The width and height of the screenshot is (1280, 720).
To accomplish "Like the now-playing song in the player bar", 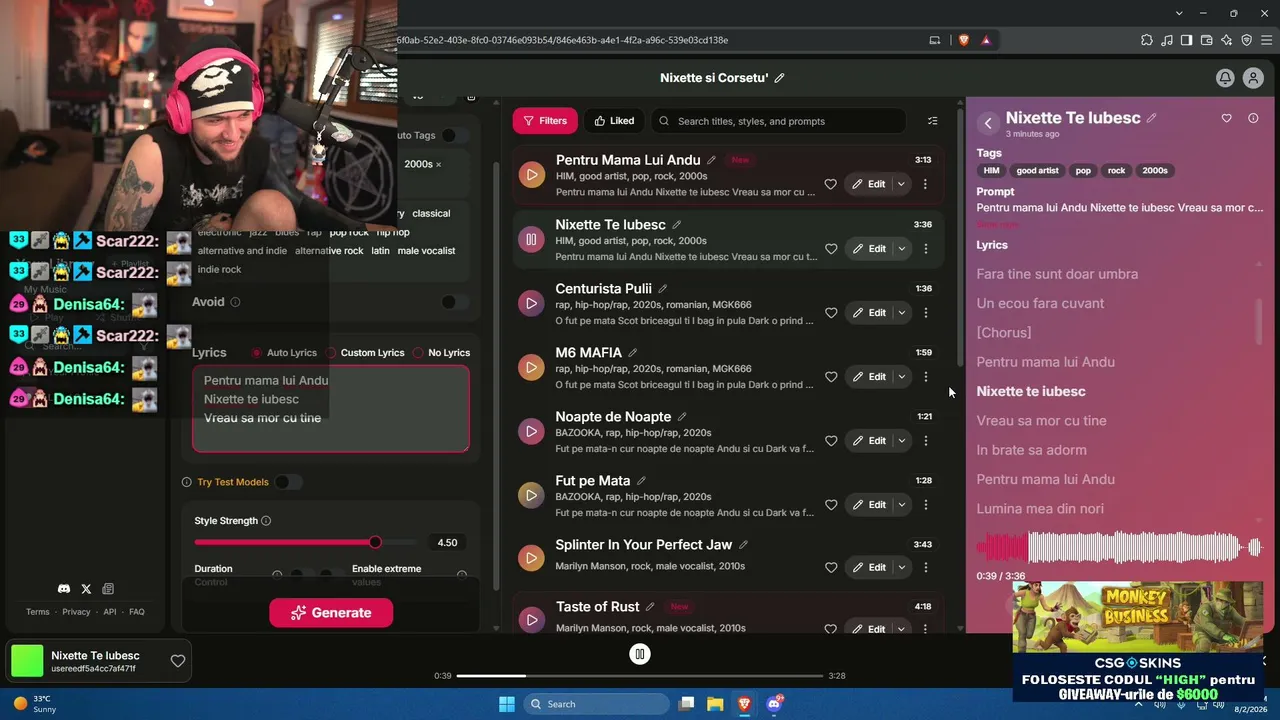I will pos(177,661).
